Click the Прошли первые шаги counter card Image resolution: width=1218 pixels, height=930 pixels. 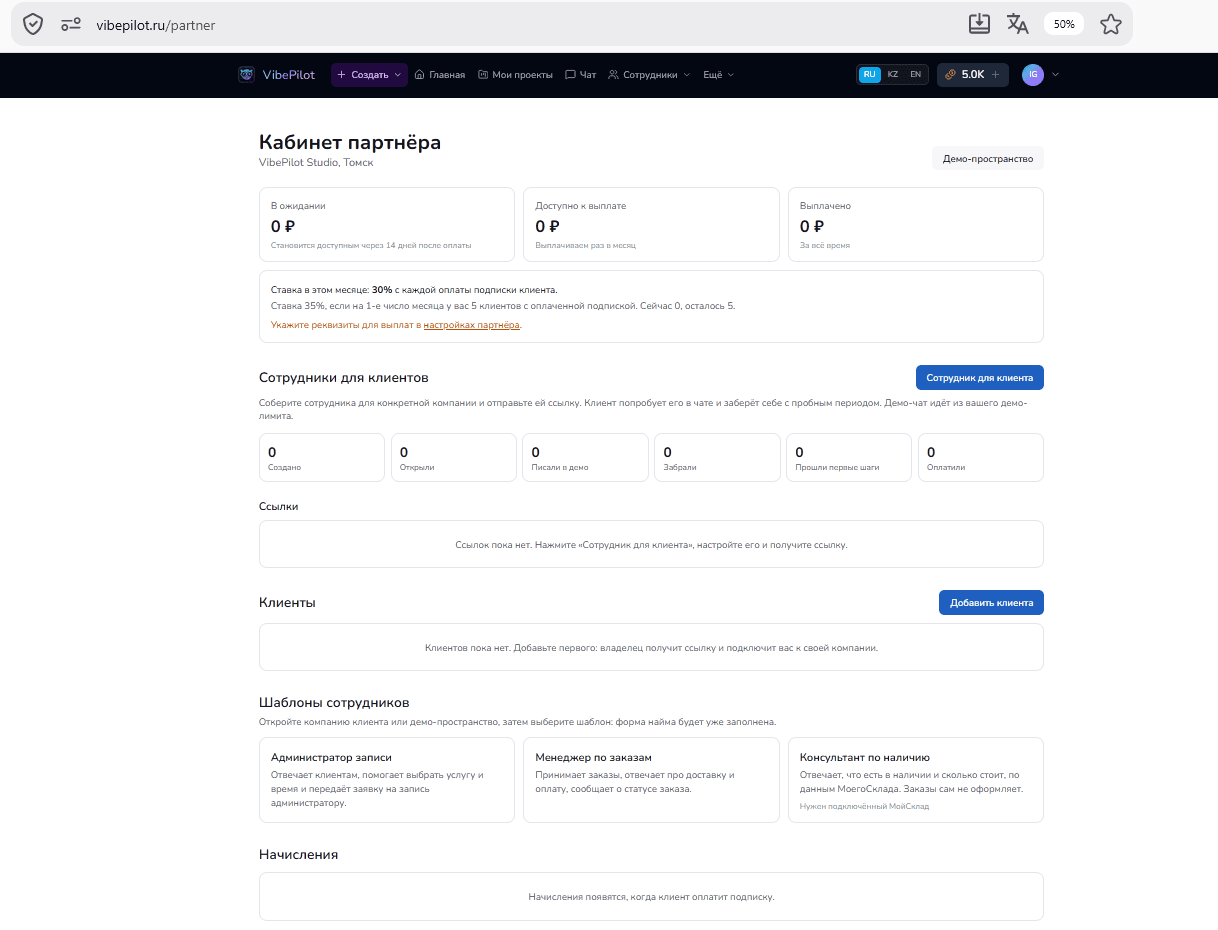click(x=849, y=458)
